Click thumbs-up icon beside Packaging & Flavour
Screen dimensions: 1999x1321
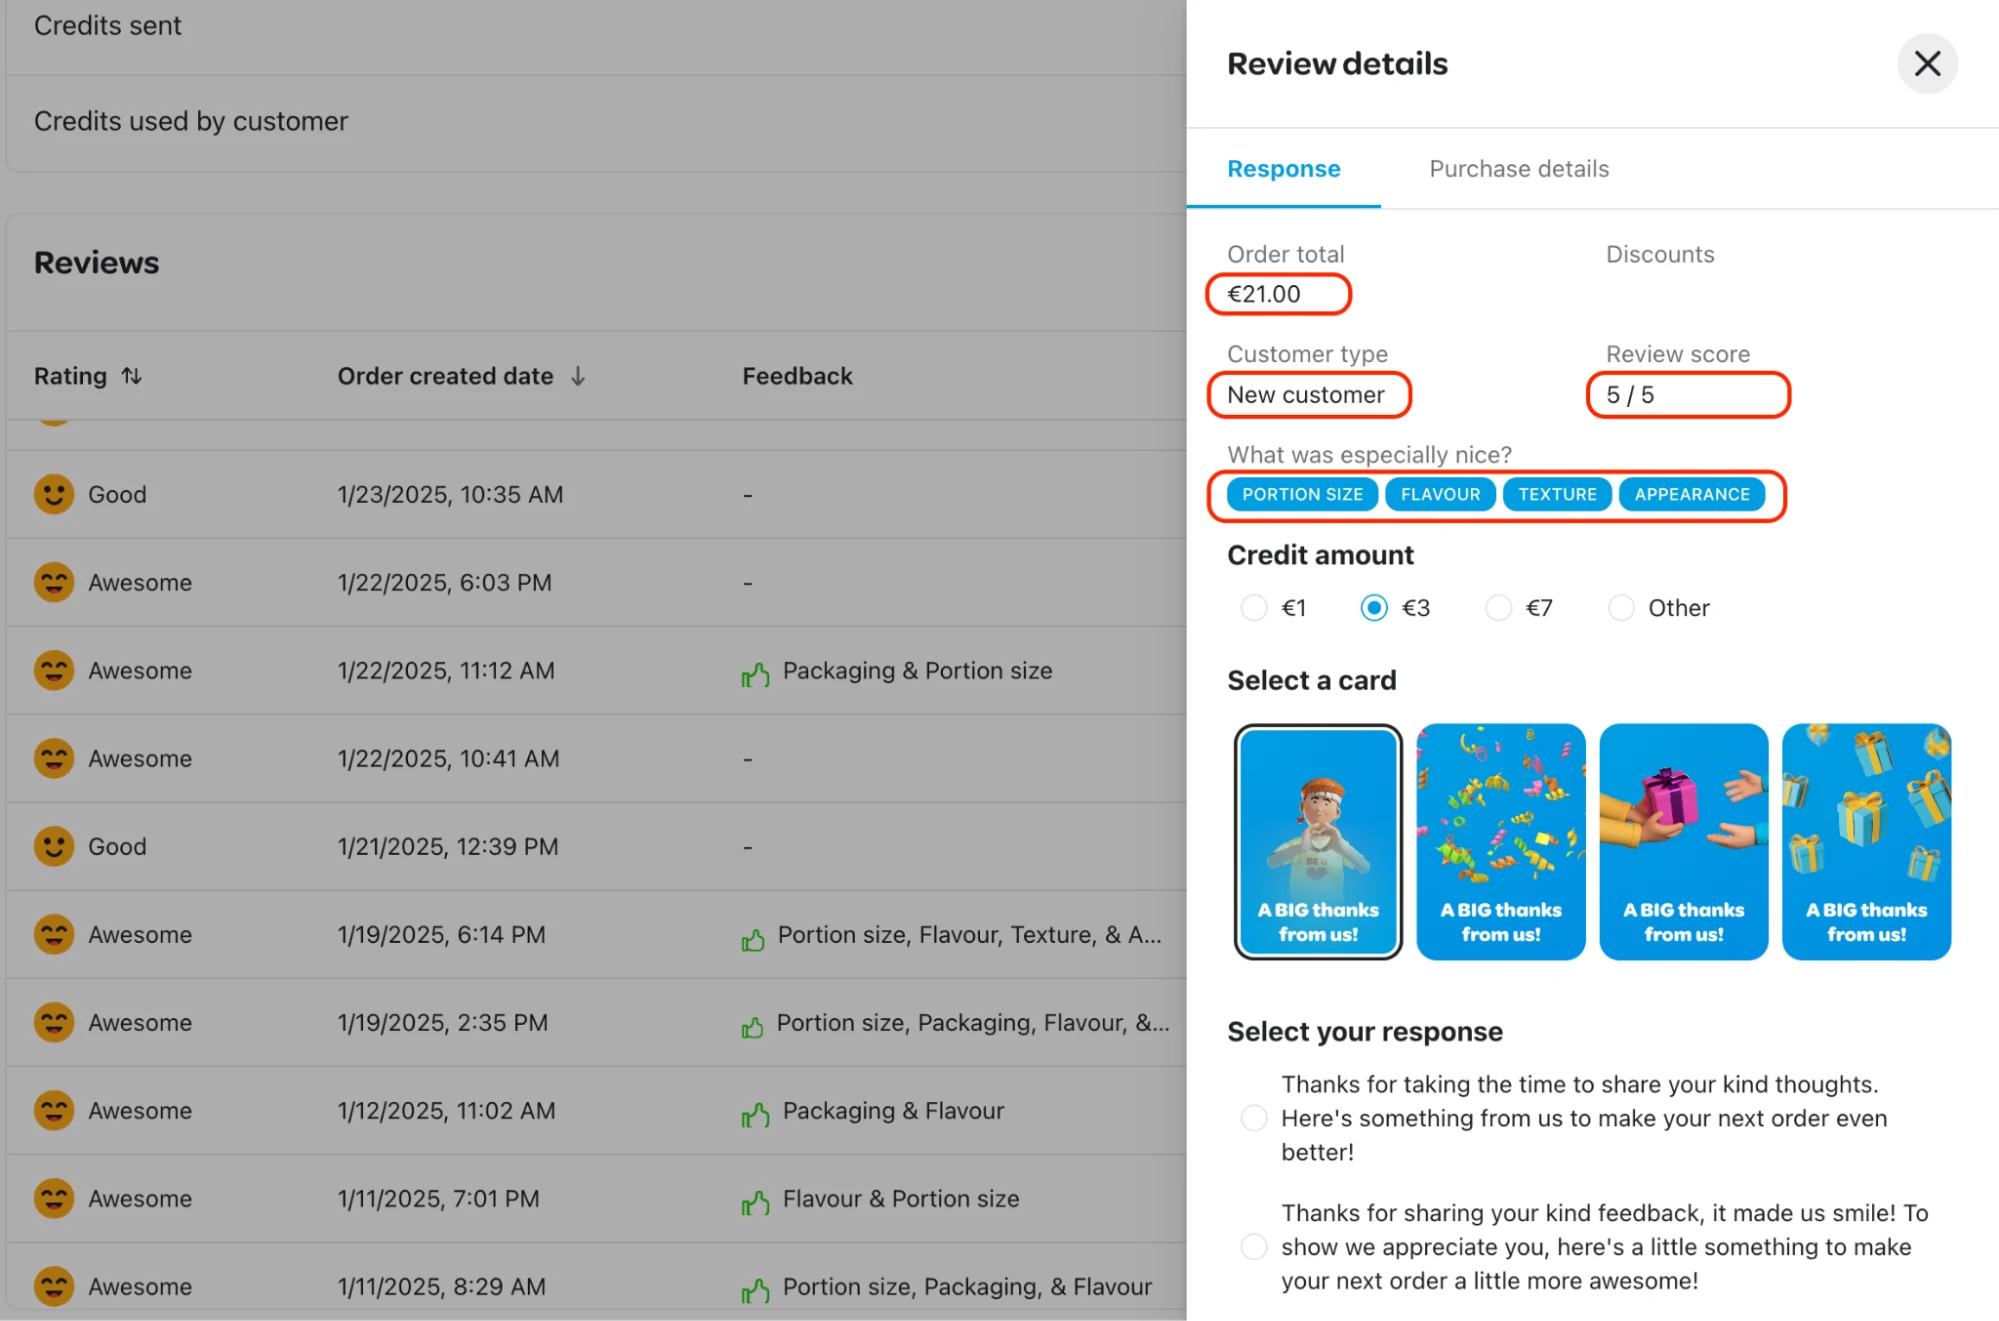point(756,1114)
